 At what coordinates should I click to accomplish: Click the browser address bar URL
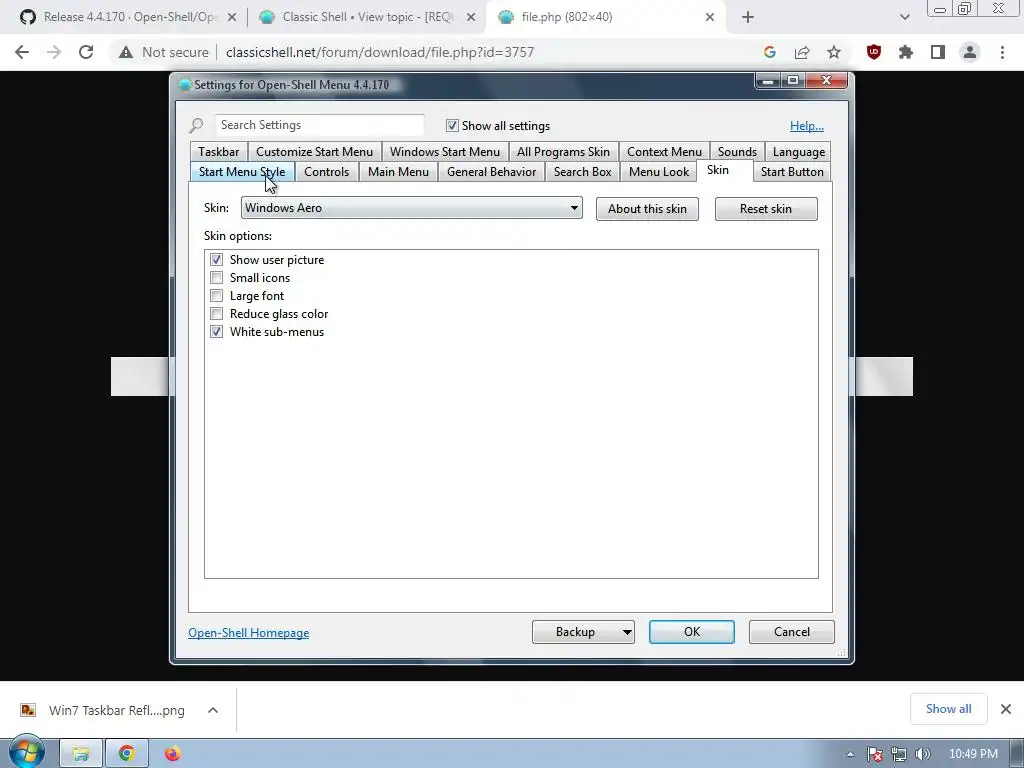[380, 52]
